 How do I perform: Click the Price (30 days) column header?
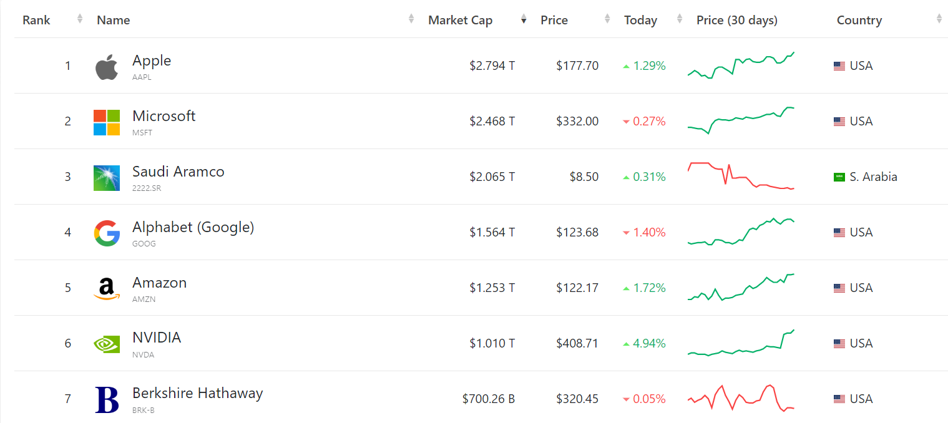coord(736,20)
